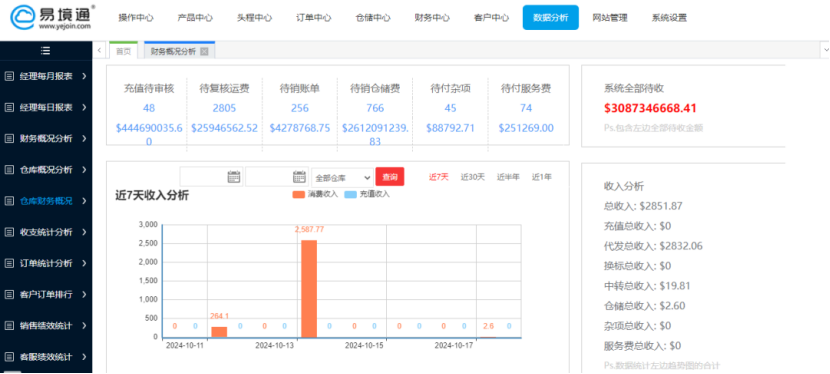Image resolution: width=830 pixels, height=374 pixels.
Task: Click the red 查询 button
Action: (390, 177)
